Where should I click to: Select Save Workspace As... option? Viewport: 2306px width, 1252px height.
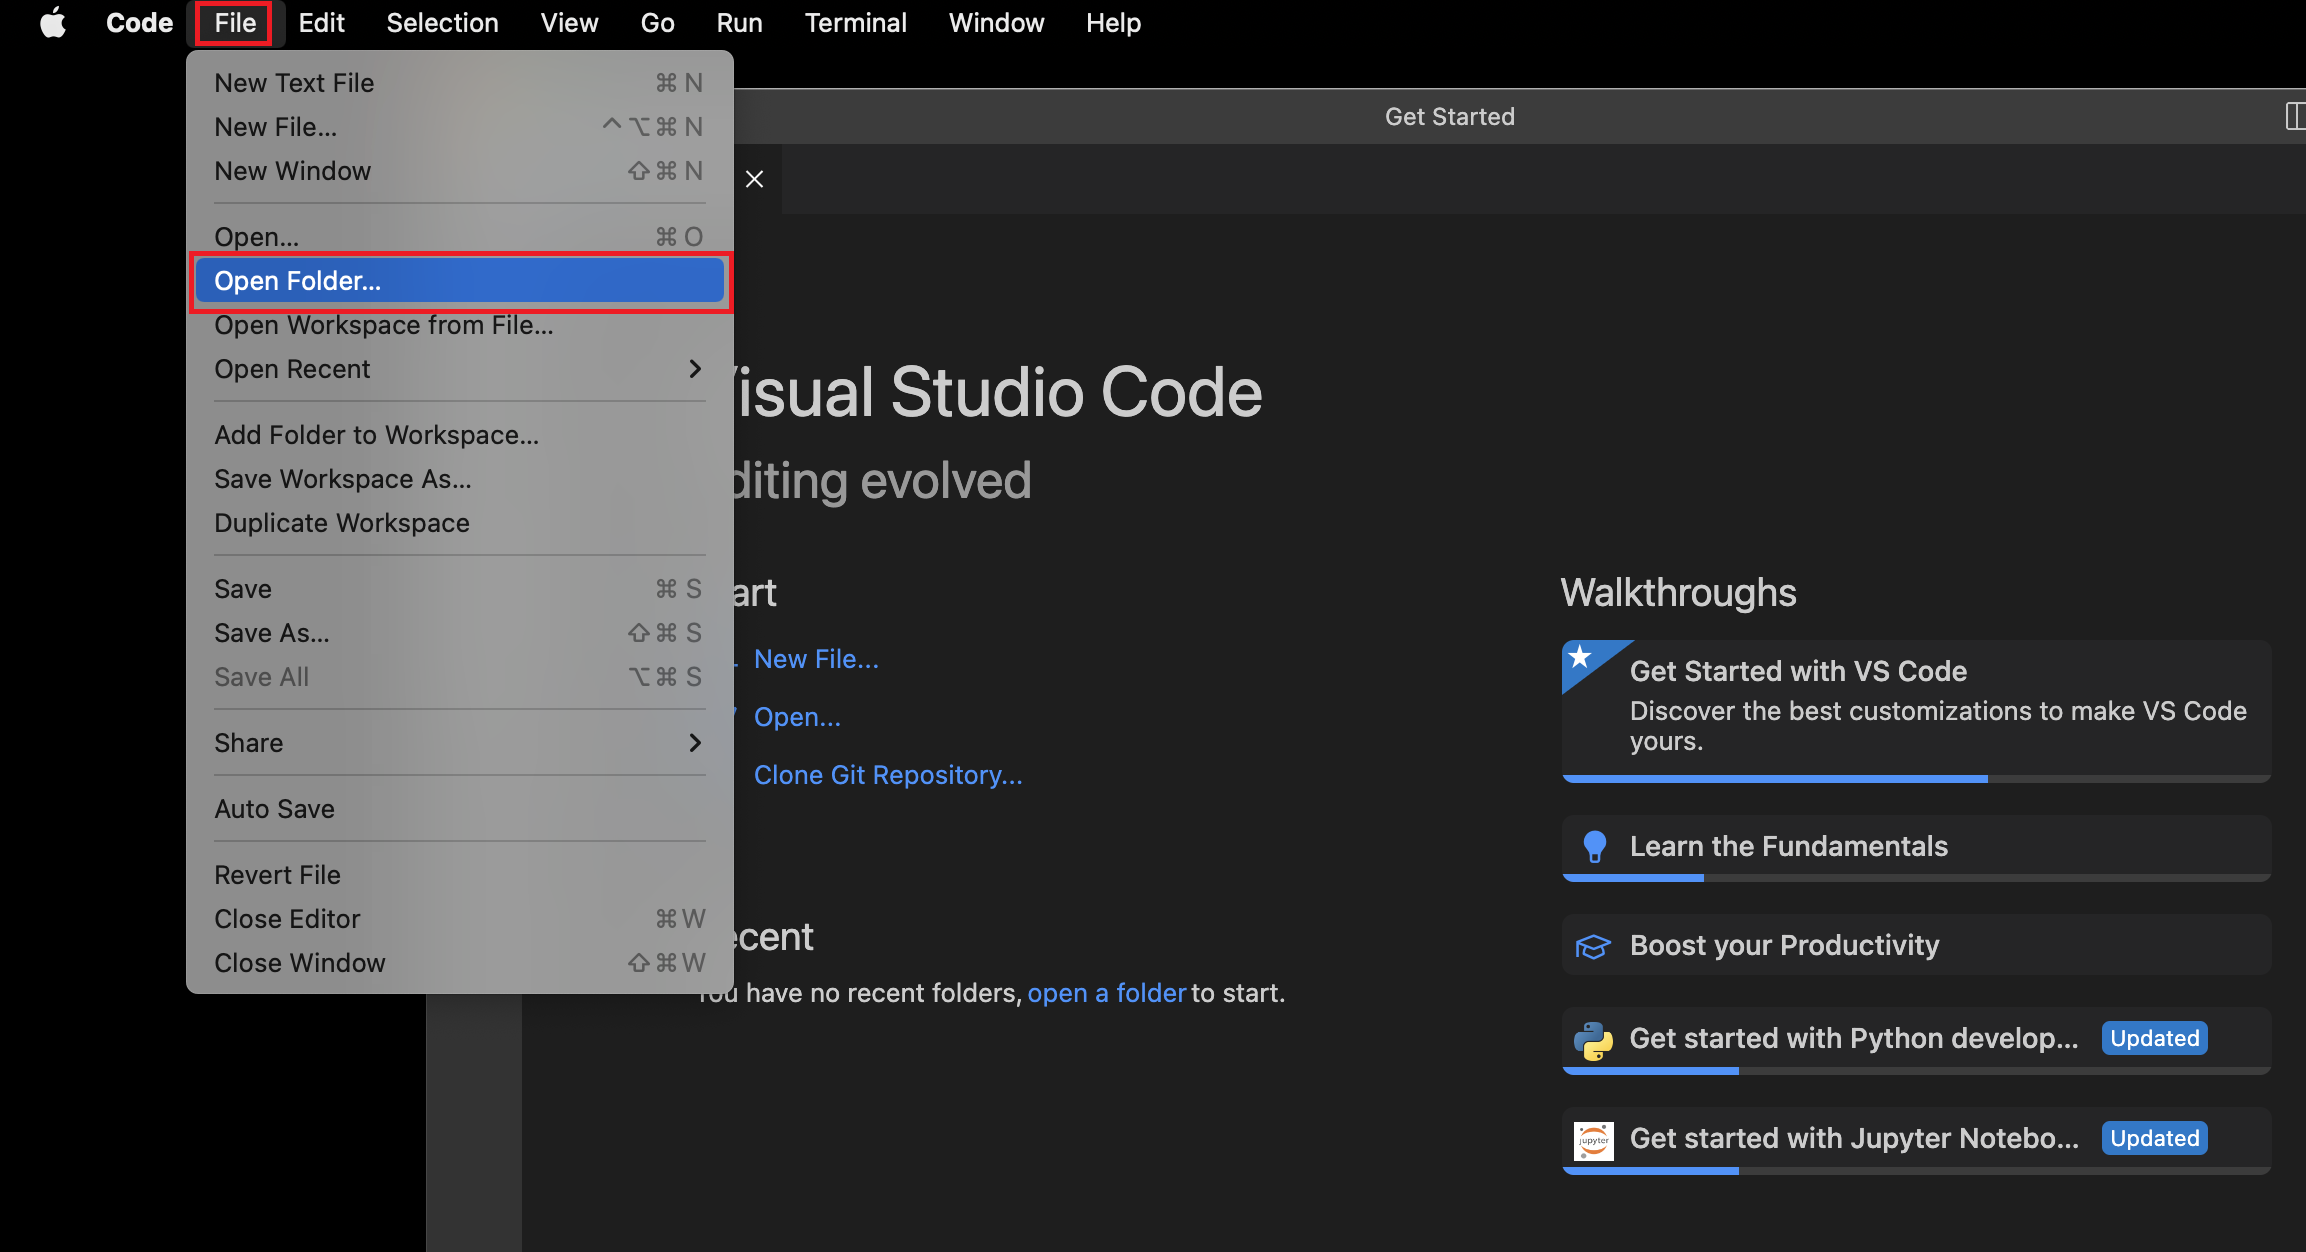click(x=343, y=479)
